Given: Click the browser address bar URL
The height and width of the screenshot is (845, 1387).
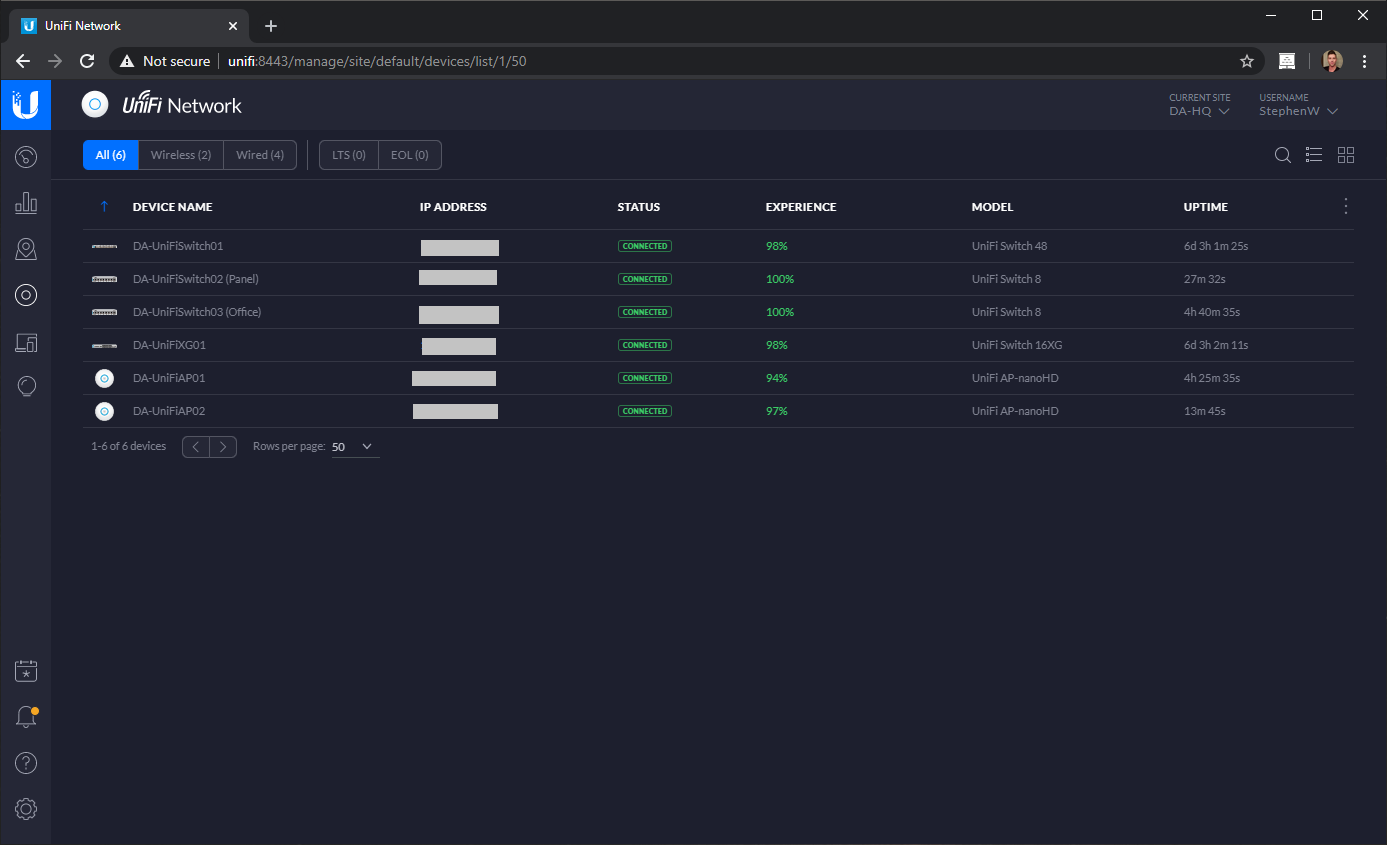Looking at the screenshot, I should click(377, 61).
